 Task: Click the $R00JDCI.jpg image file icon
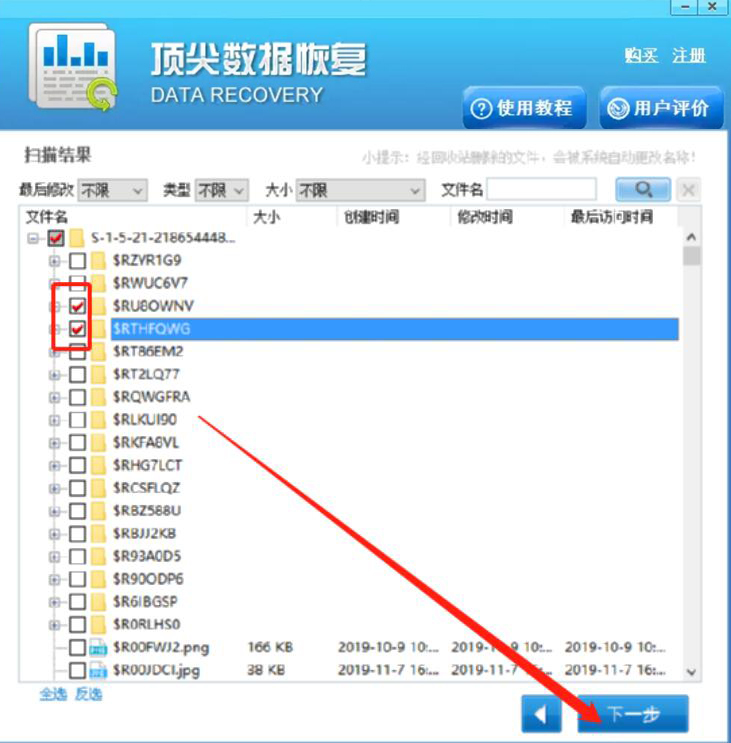tap(98, 670)
